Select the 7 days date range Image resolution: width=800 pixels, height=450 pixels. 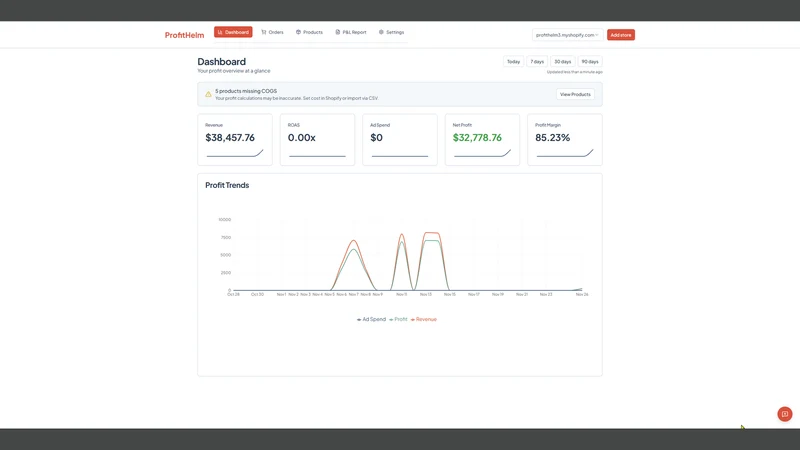(x=537, y=61)
